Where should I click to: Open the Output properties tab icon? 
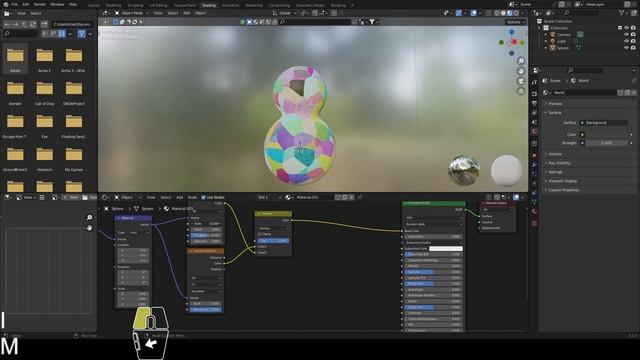tap(534, 103)
